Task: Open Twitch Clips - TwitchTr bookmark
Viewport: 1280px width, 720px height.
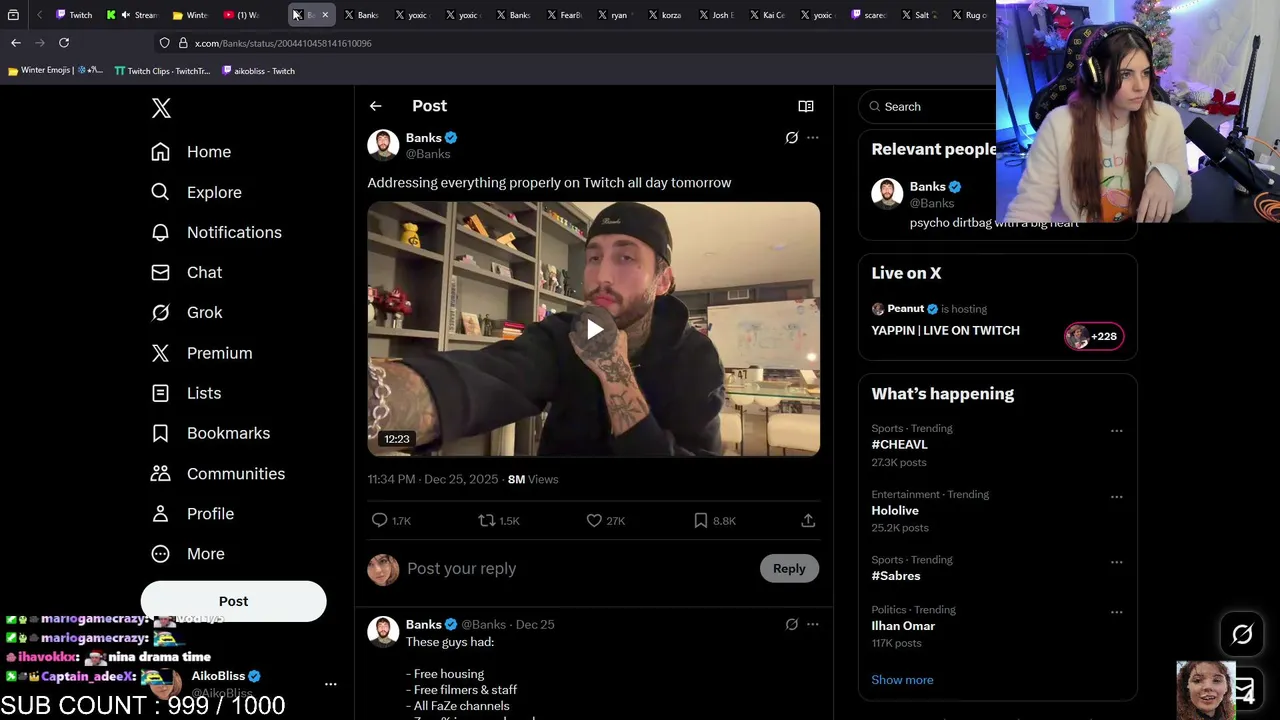Action: pos(162,71)
